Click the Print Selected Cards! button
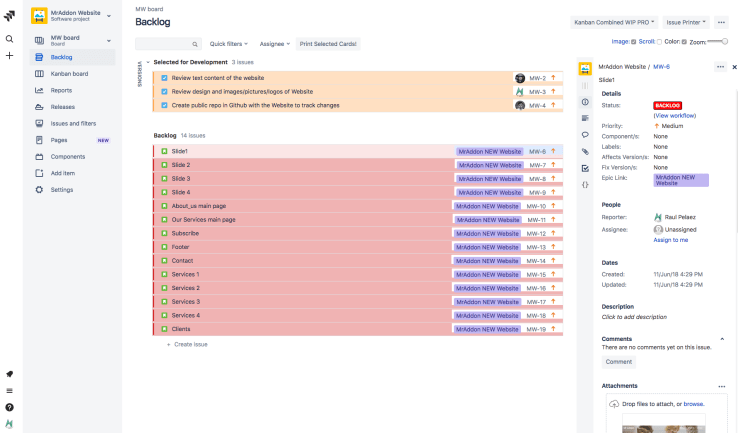738x433 pixels. pyautogui.click(x=328, y=44)
